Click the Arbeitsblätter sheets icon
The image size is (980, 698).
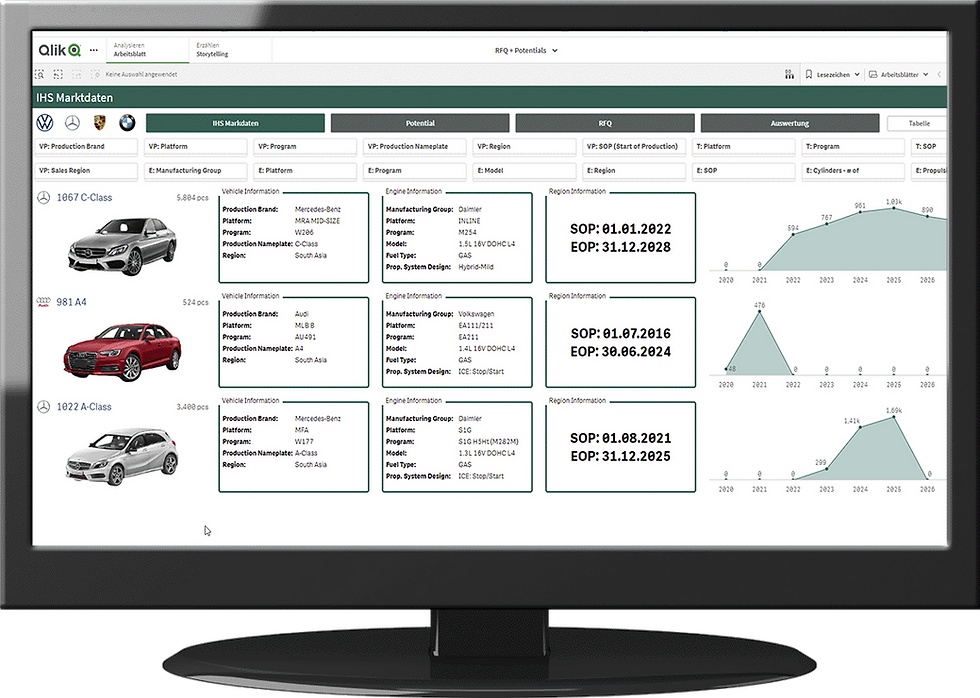pos(873,74)
